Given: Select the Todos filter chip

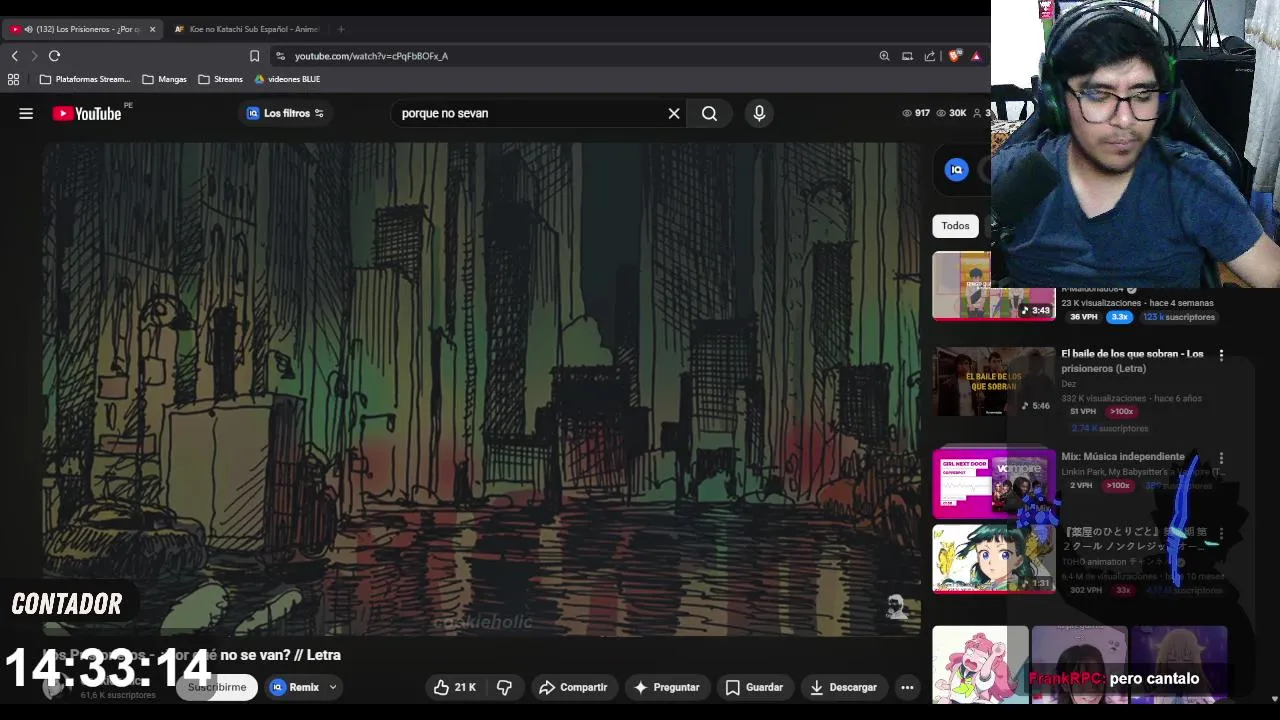Looking at the screenshot, I should [955, 226].
